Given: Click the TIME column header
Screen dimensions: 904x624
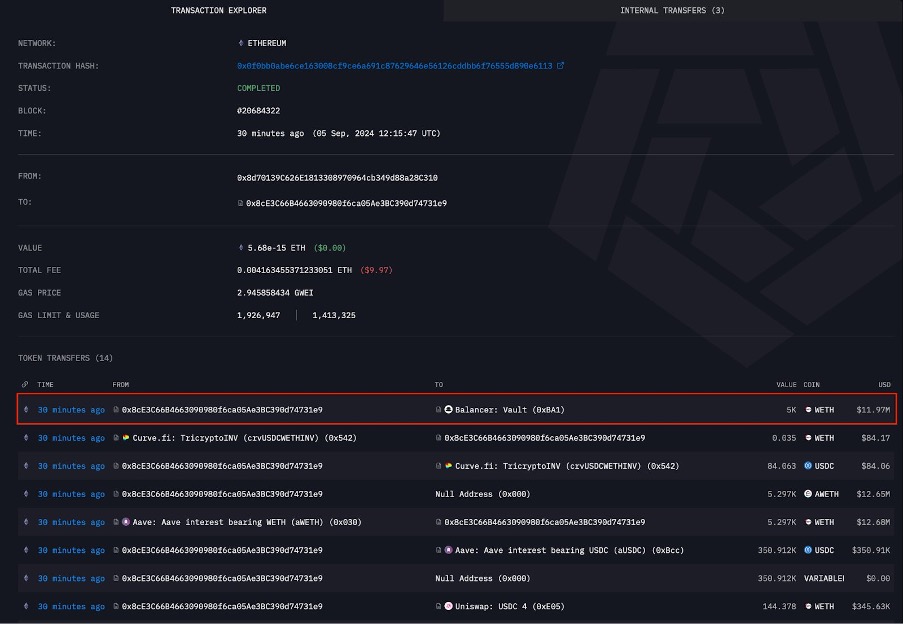Looking at the screenshot, I should coord(46,385).
